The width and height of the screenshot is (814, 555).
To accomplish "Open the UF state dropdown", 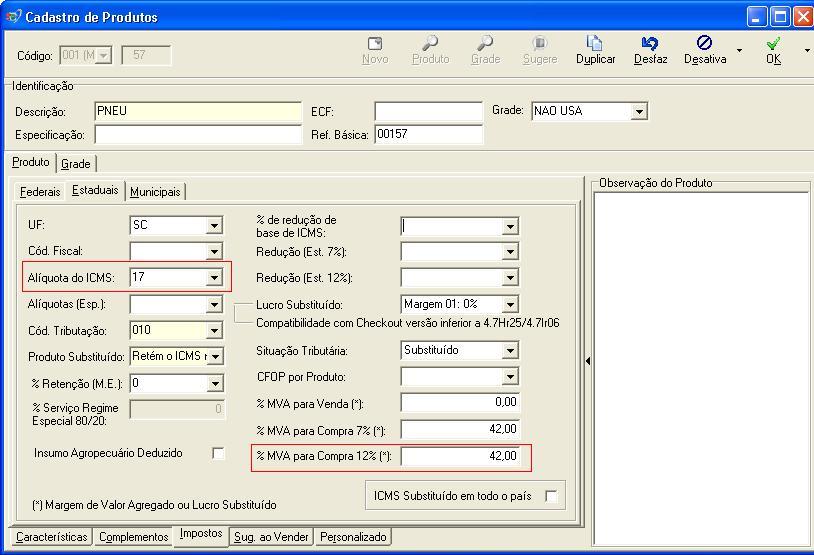I will tap(214, 226).
